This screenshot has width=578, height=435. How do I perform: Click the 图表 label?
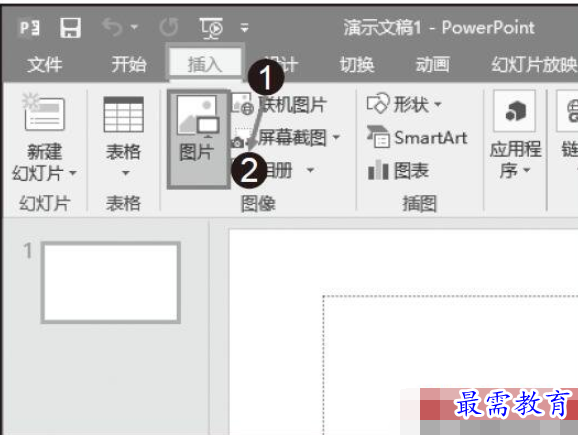click(x=411, y=171)
